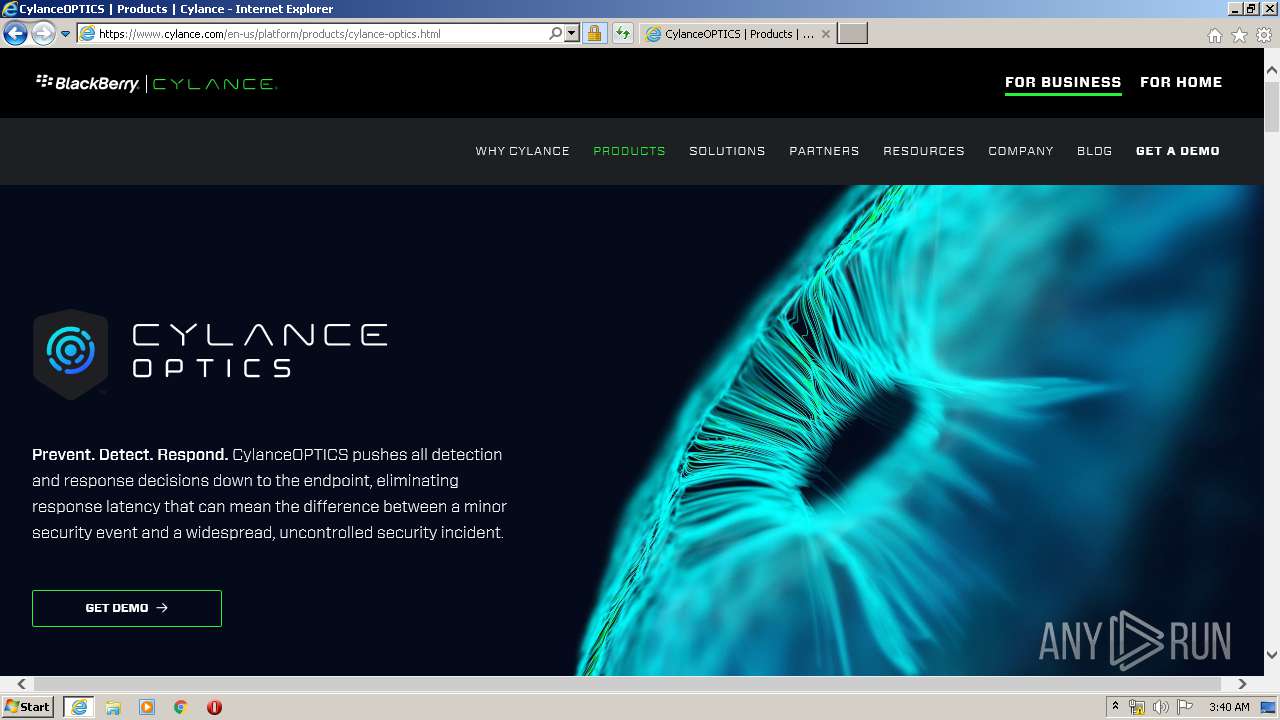Click the Home icon in IE toolbar
This screenshot has width=1280, height=720.
click(1214, 35)
